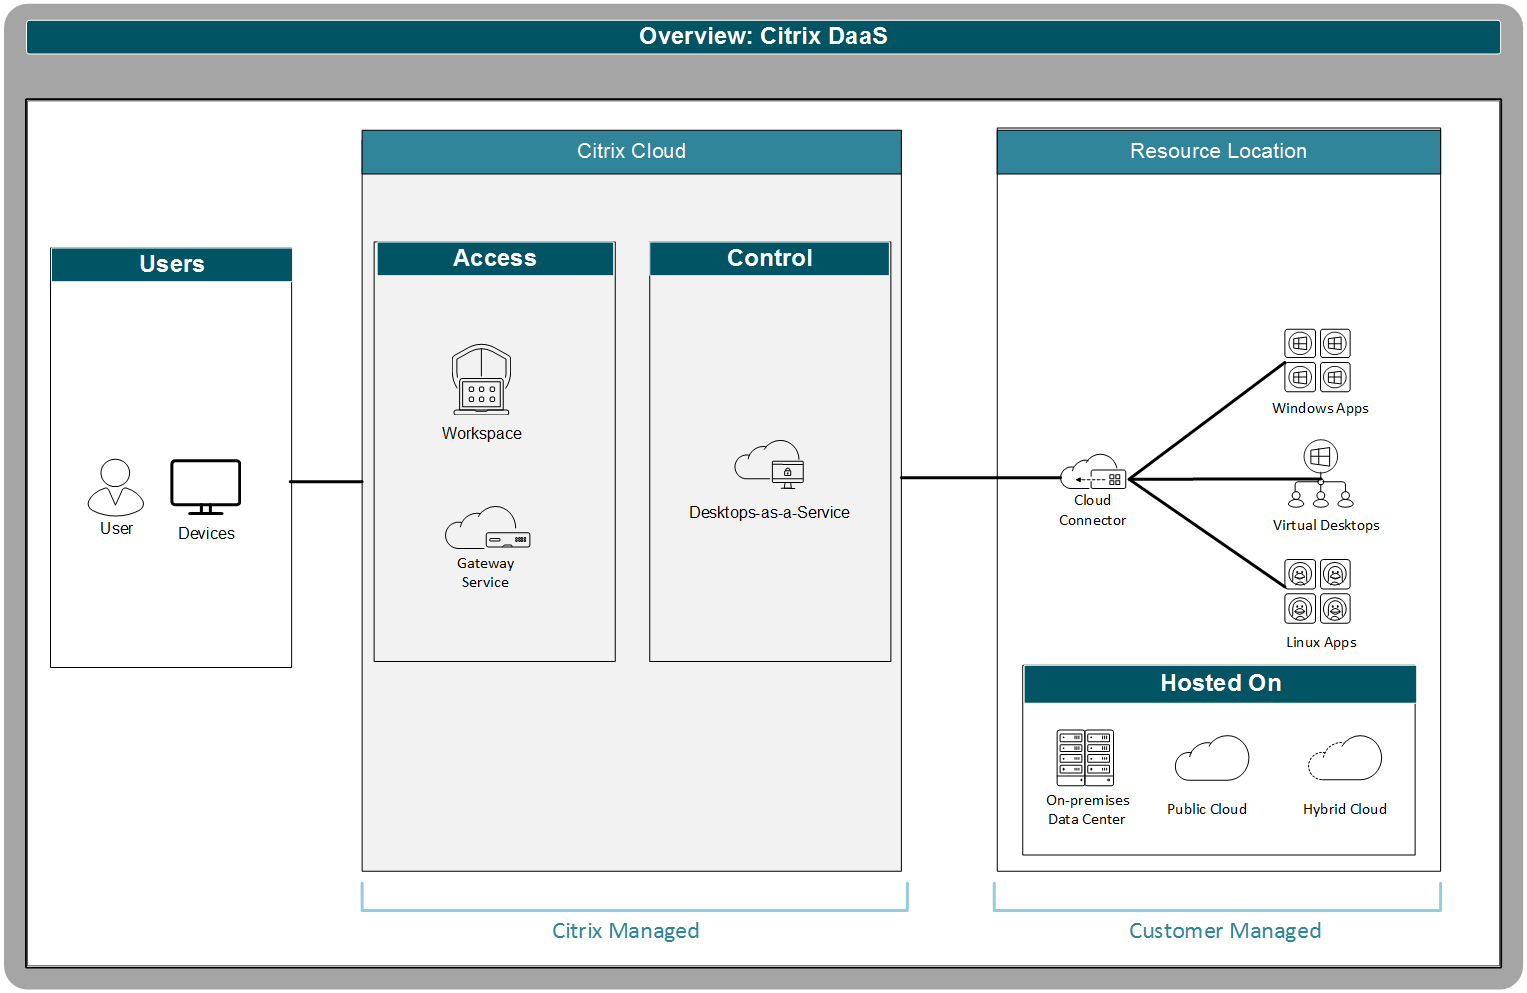Select the On-premises Data Center label
Image resolution: width=1527 pixels, height=993 pixels.
coord(1087,810)
